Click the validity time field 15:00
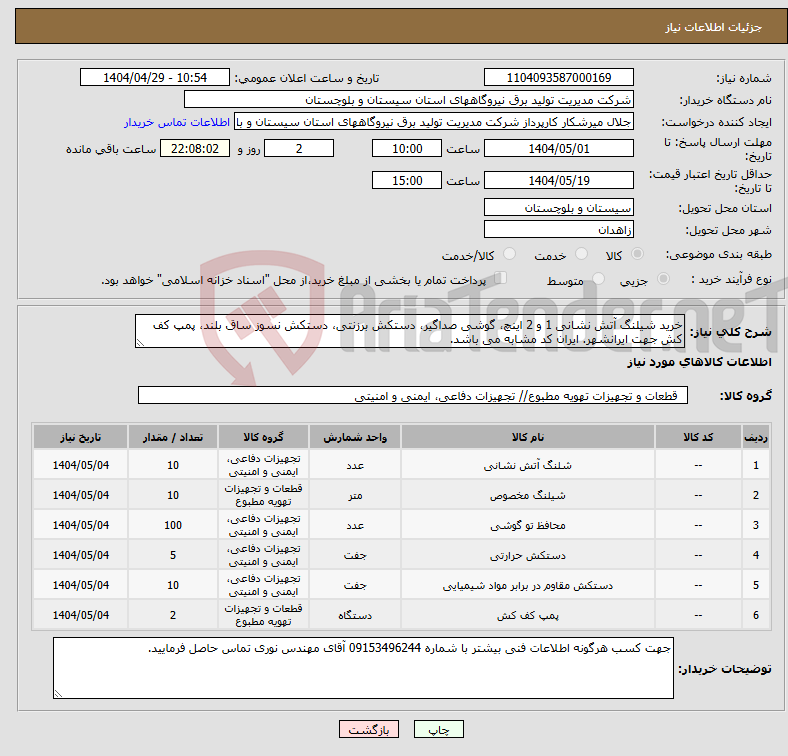 pyautogui.click(x=407, y=180)
